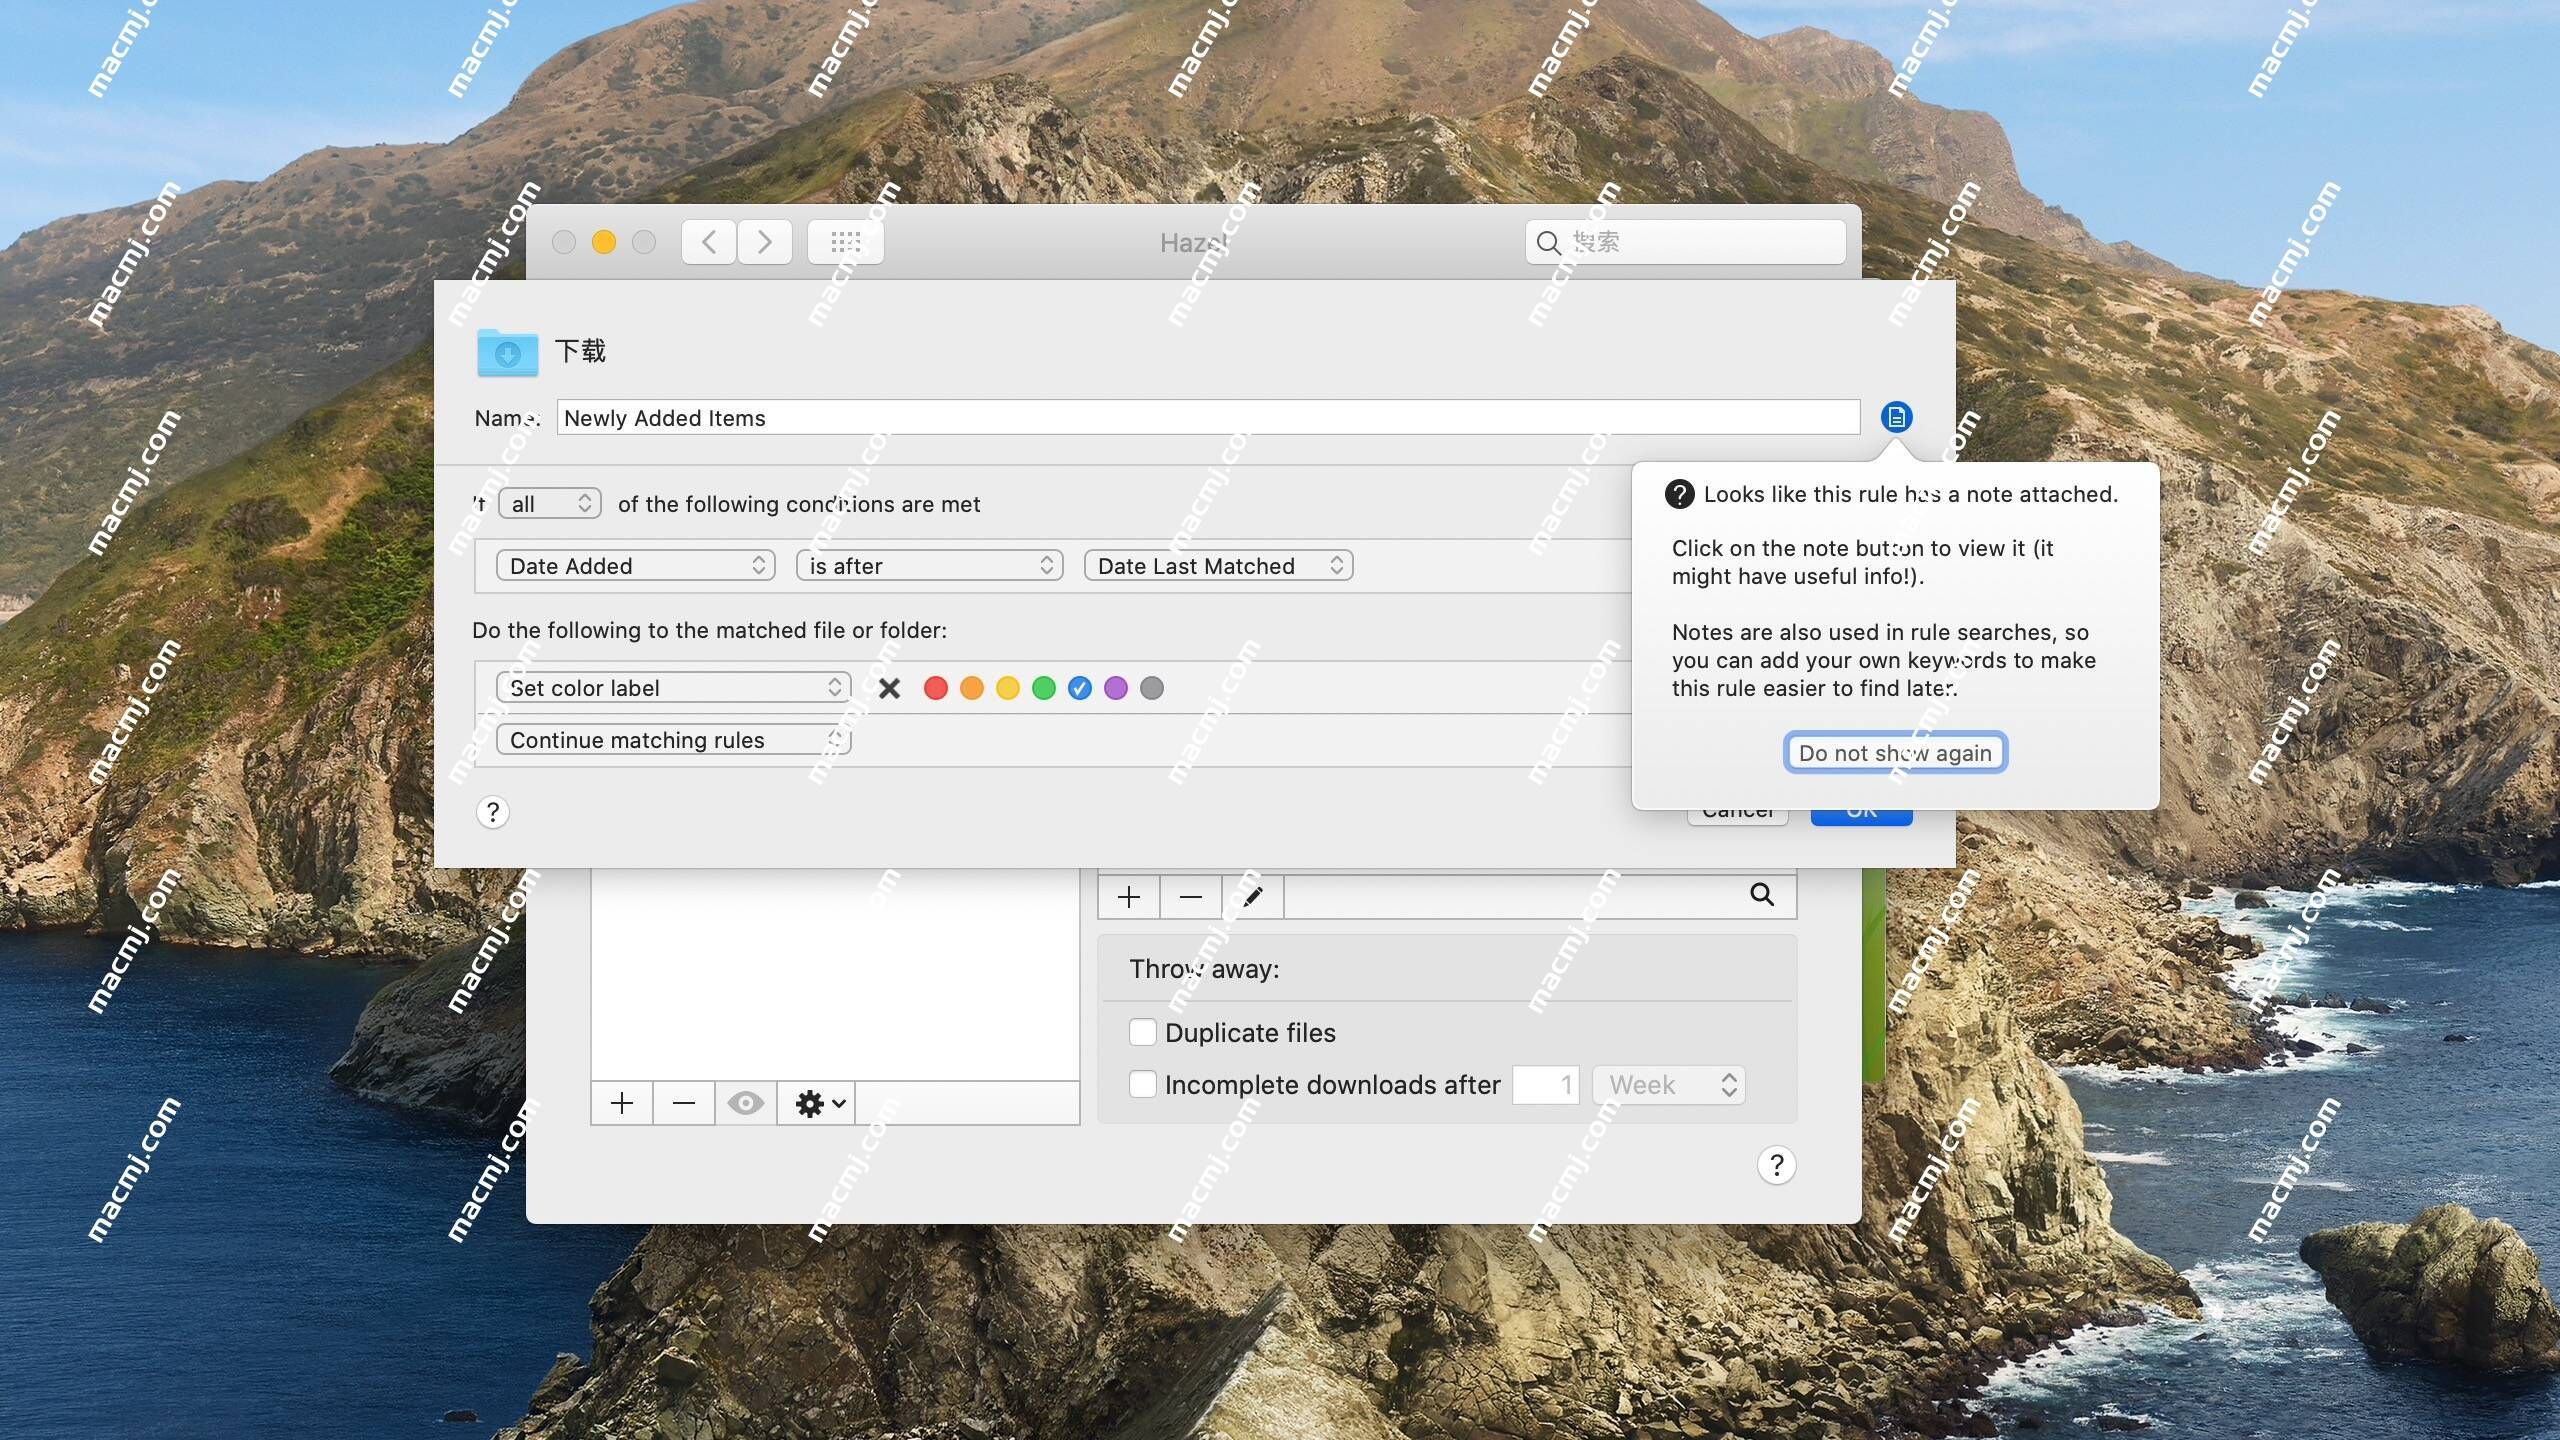Click the Downloads folder icon

[508, 352]
